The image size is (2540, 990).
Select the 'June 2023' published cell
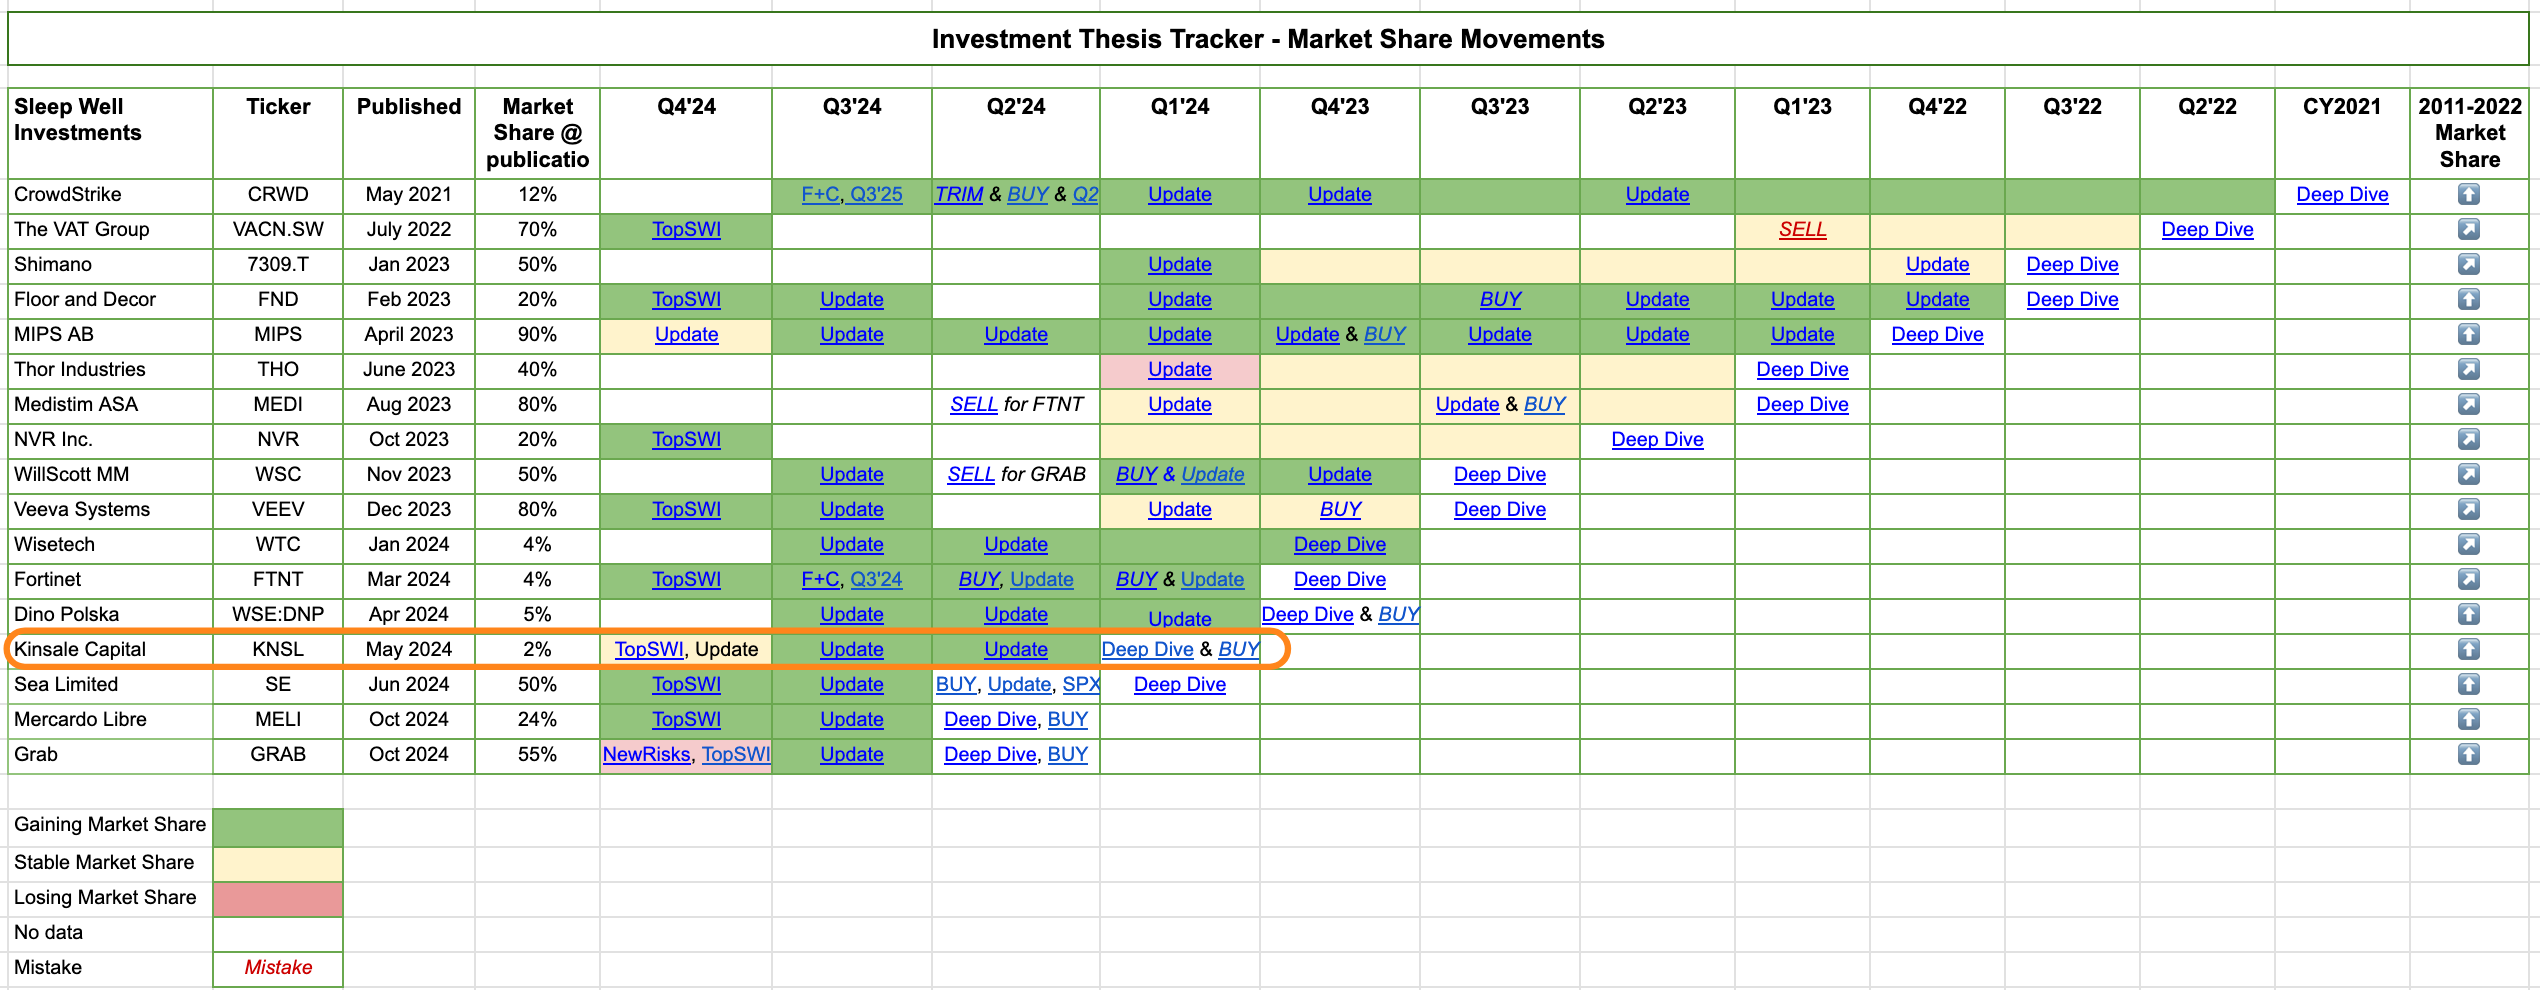[x=408, y=369]
